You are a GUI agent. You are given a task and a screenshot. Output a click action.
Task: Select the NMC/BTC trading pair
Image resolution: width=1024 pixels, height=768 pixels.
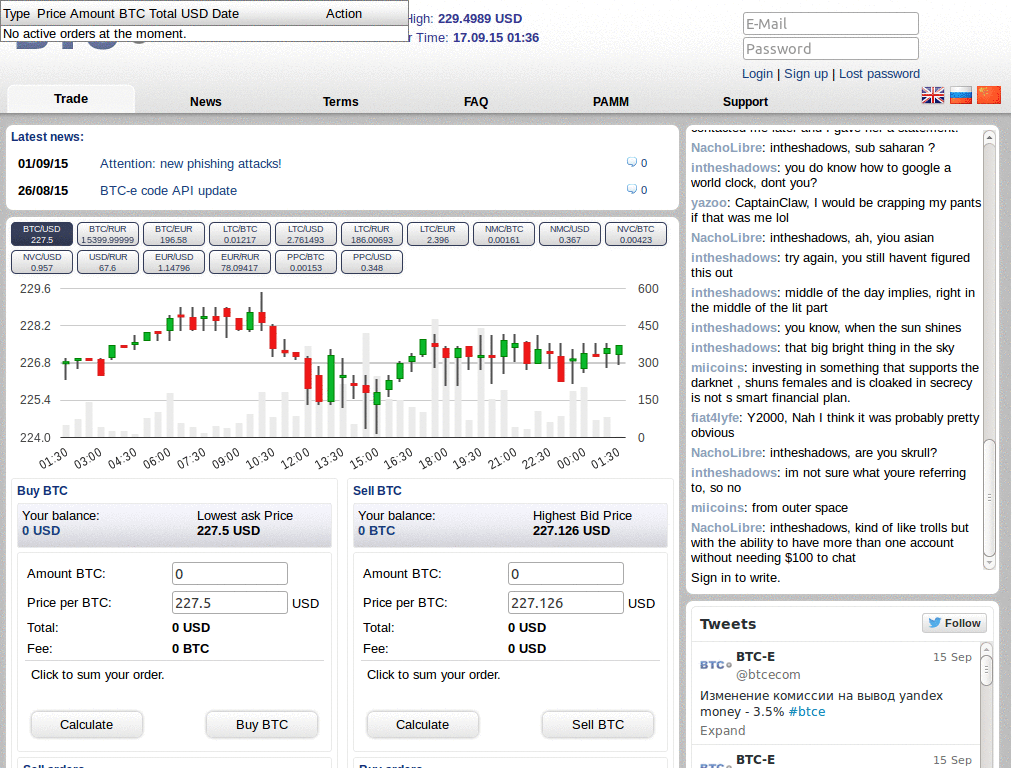pyautogui.click(x=504, y=234)
